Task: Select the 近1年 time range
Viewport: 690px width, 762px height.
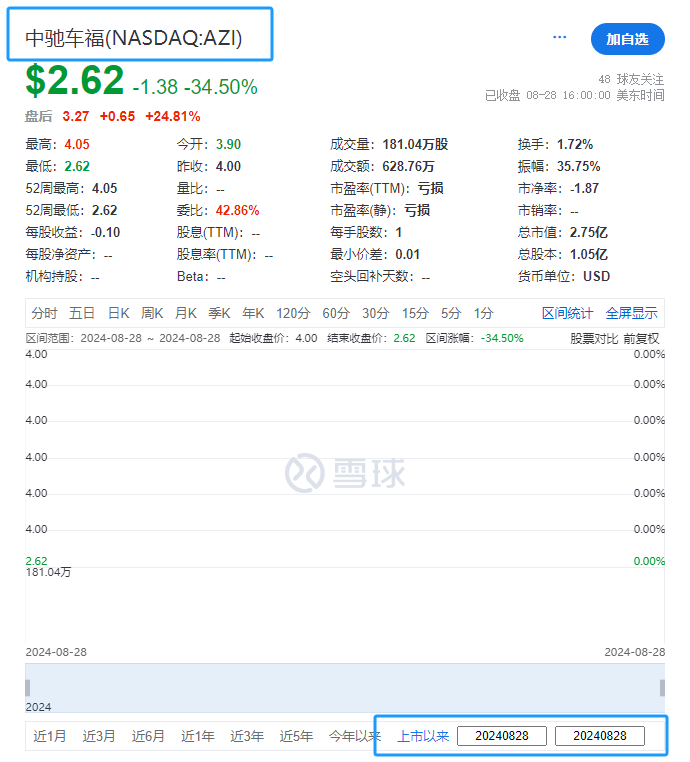Action: [x=197, y=736]
